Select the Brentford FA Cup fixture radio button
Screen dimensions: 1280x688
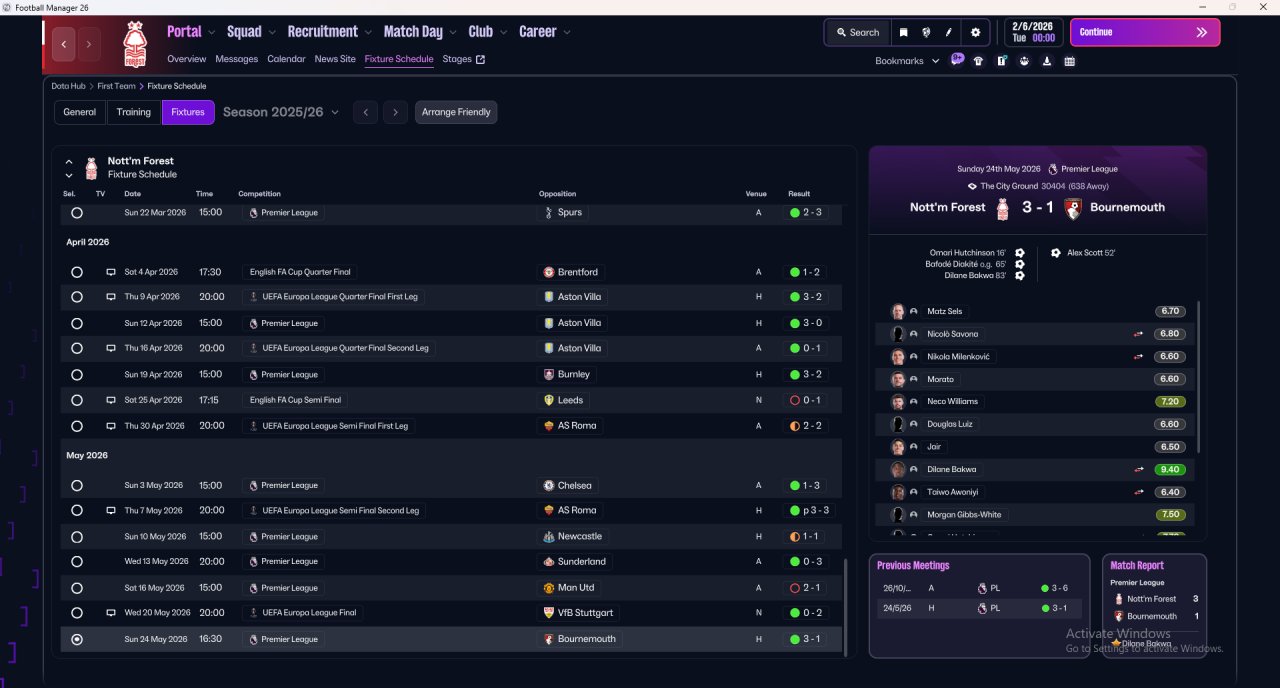coord(77,272)
